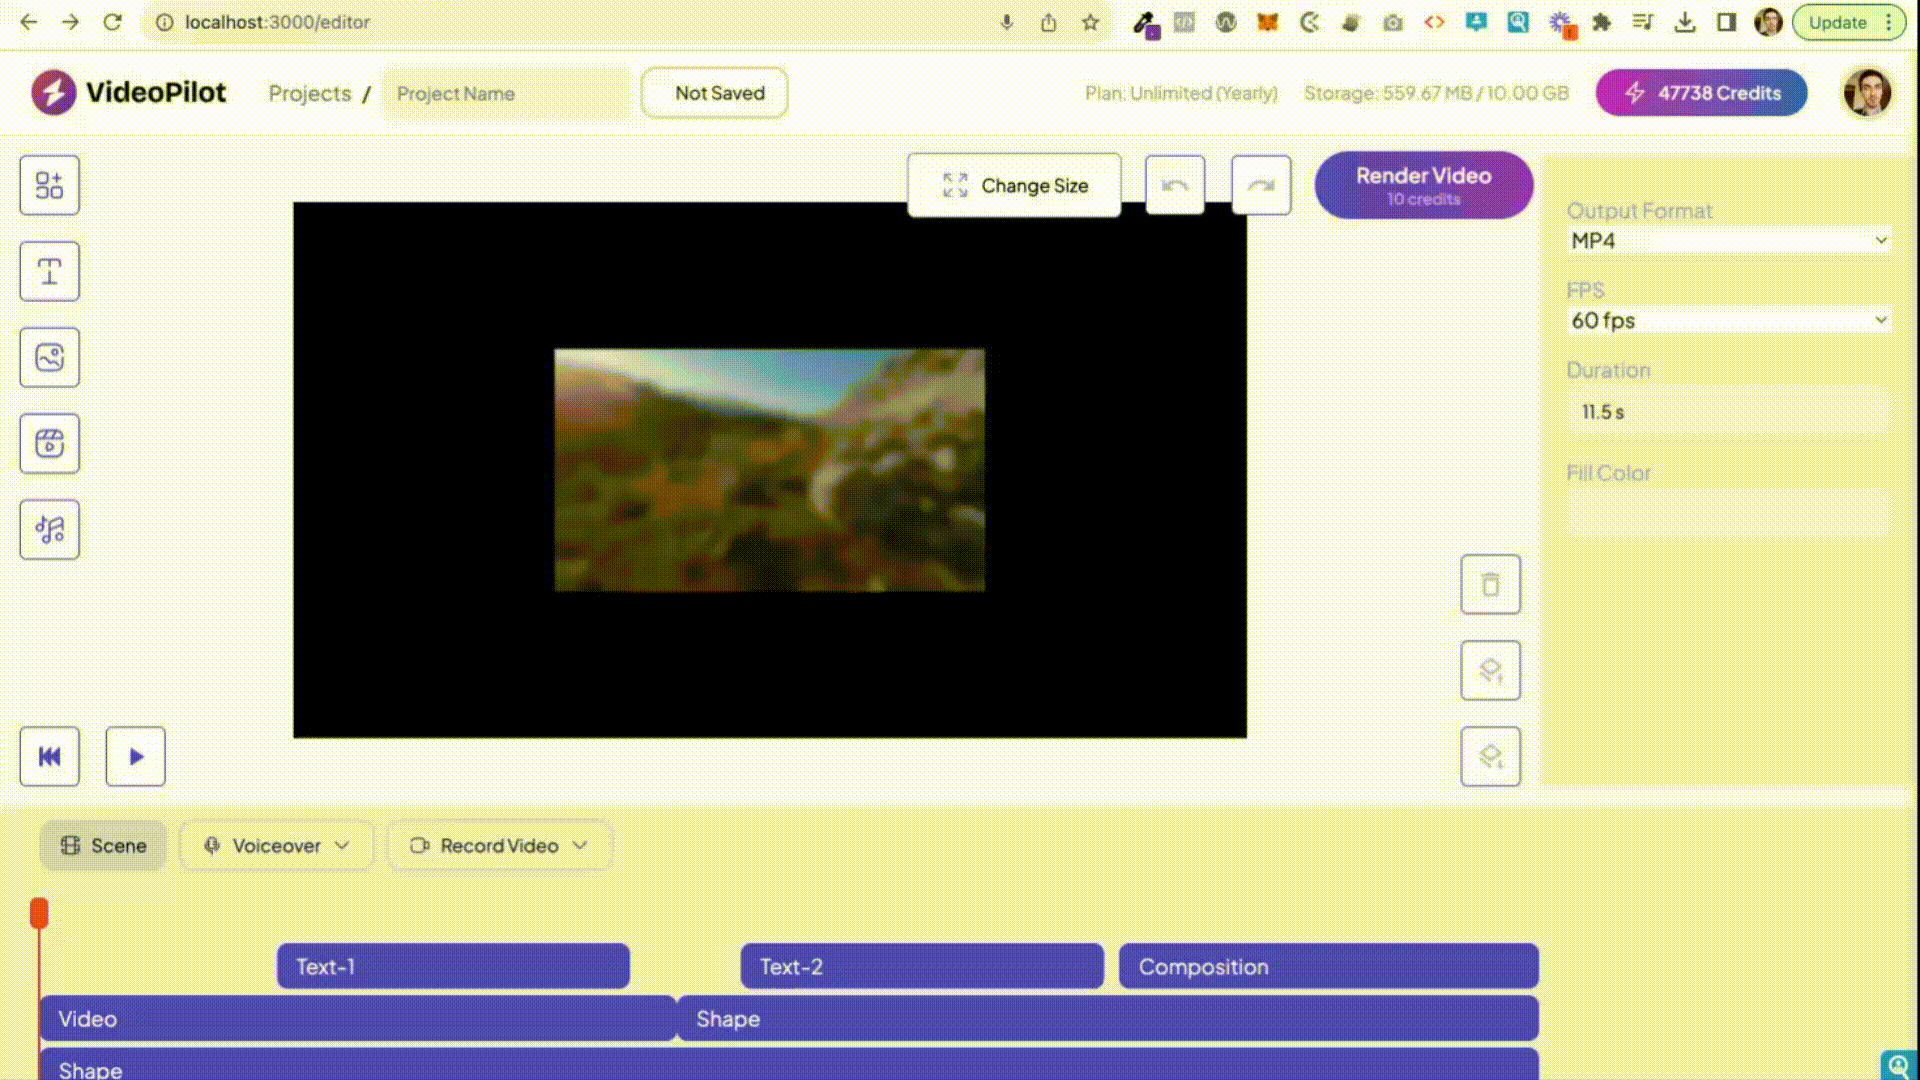Click the Project Name input field

click(506, 93)
